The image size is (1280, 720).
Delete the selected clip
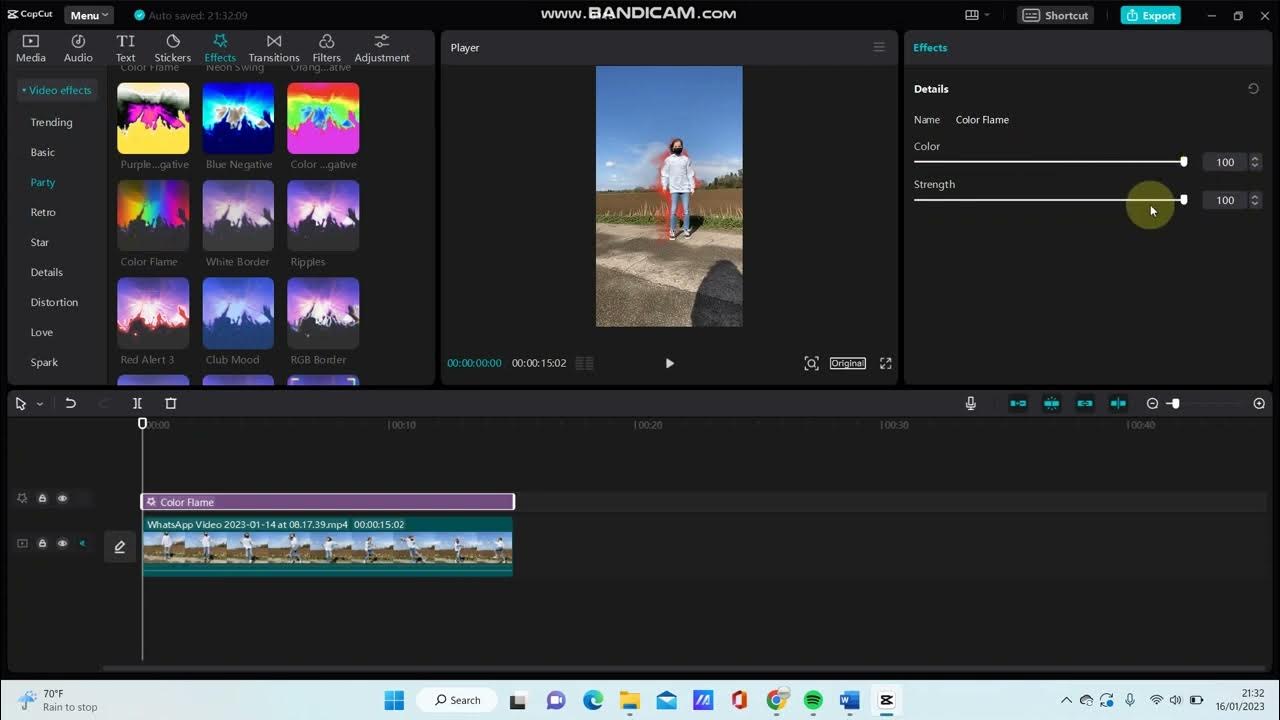(x=170, y=403)
